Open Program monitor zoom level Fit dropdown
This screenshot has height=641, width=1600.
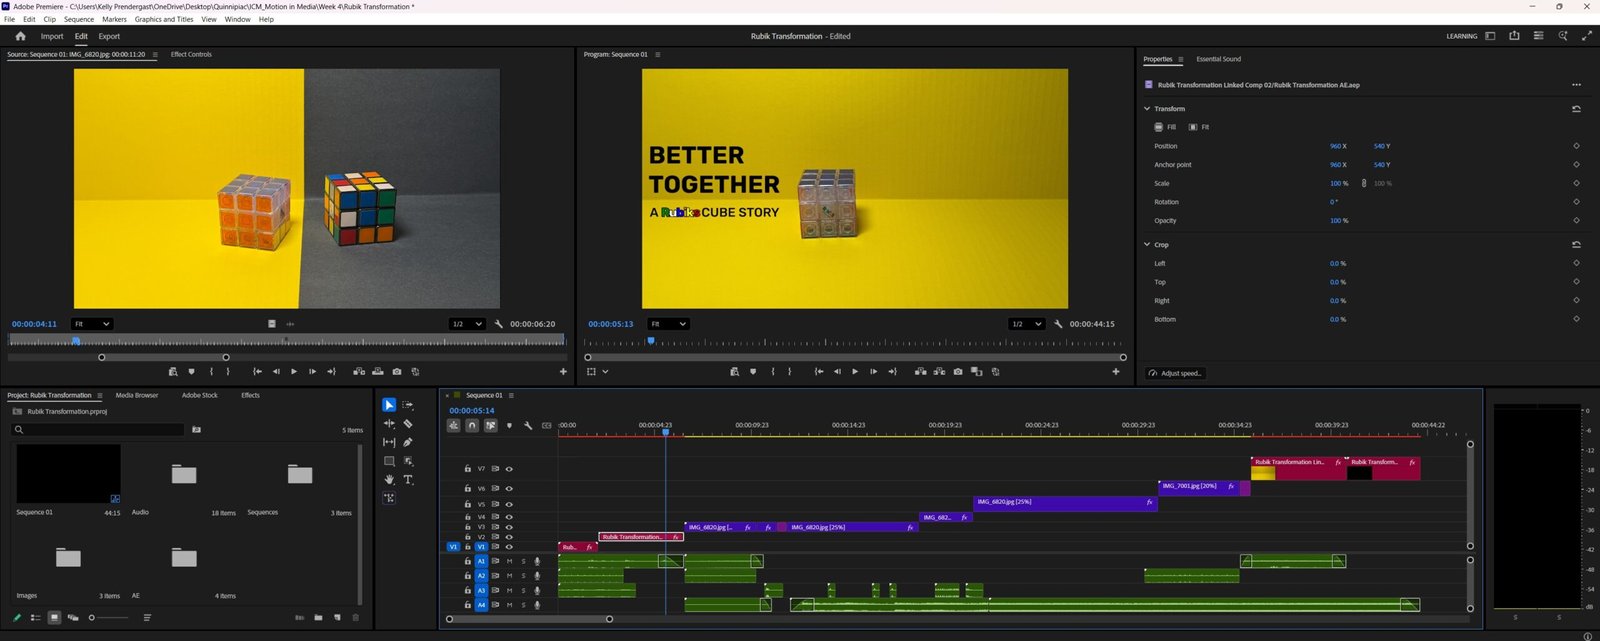pyautogui.click(x=669, y=324)
